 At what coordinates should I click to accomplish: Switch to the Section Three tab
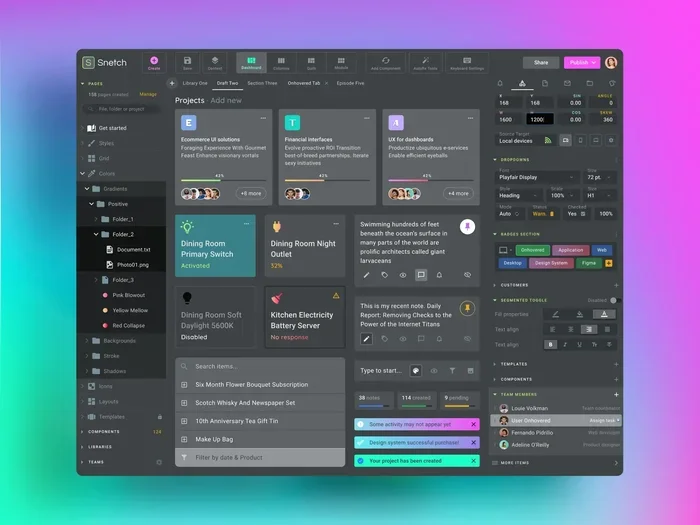[262, 83]
